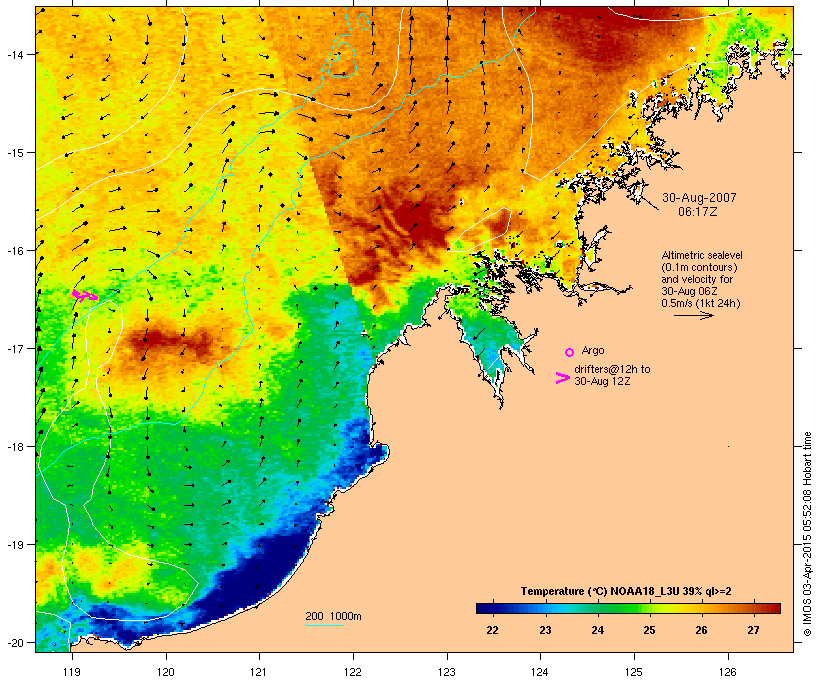
Task: Click the magenta drifter track near 119°E
Action: [84, 296]
